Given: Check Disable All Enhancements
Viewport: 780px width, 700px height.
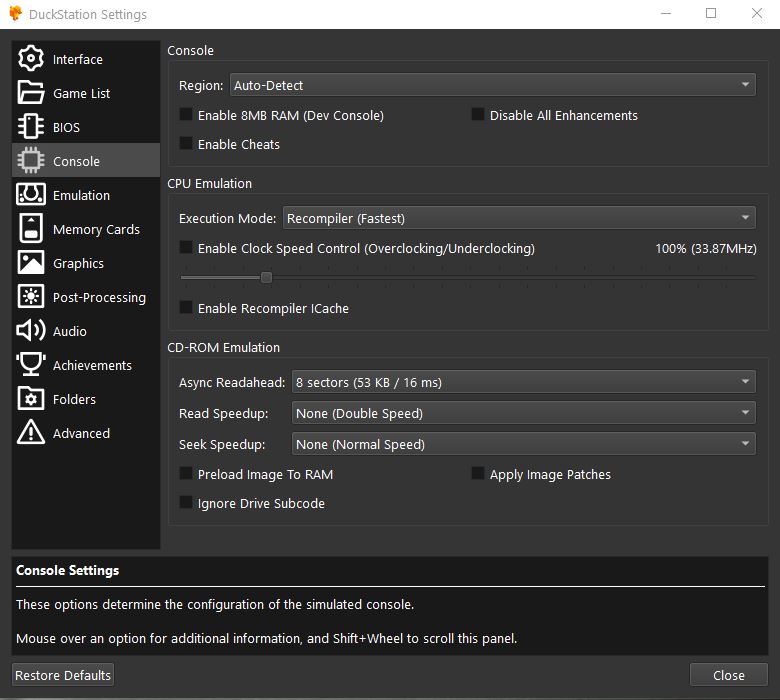Looking at the screenshot, I should (478, 114).
